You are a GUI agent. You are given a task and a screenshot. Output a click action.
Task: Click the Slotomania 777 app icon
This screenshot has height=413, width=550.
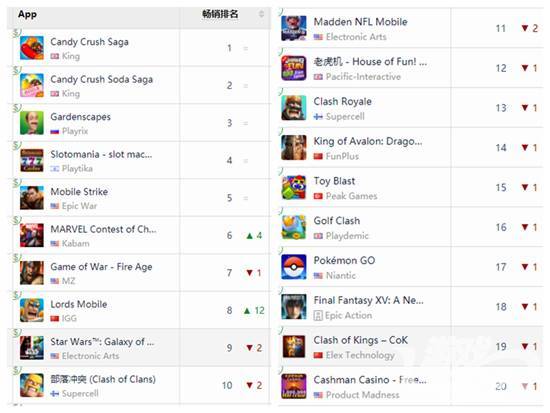tap(32, 160)
